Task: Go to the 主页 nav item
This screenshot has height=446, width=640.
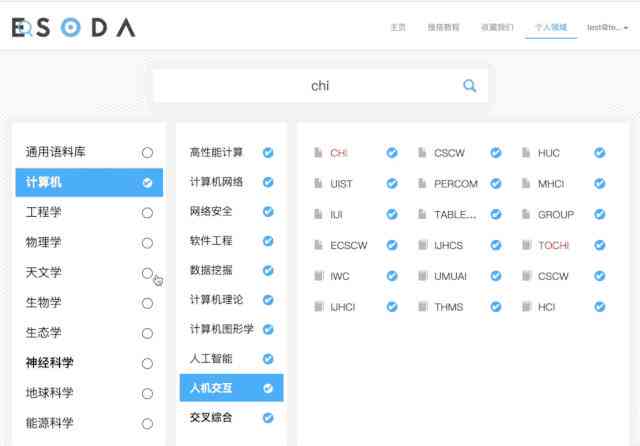Action: (398, 27)
